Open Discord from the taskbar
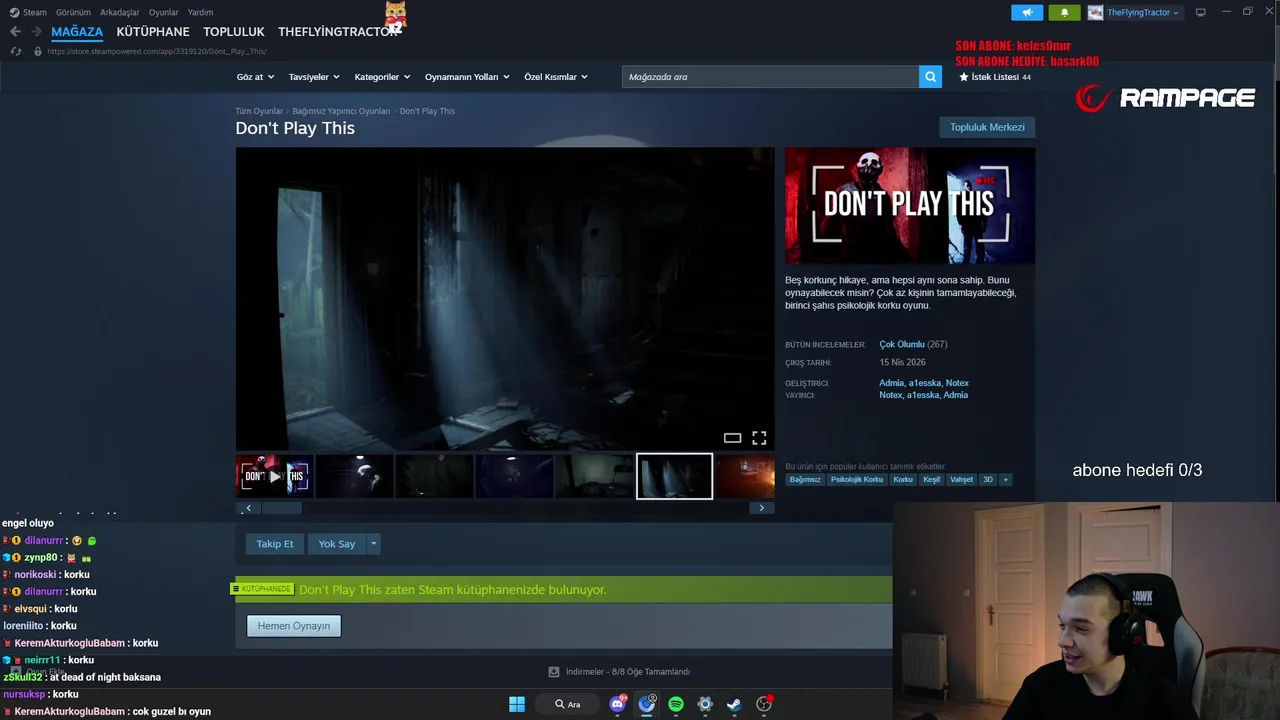The image size is (1280, 720). click(618, 704)
